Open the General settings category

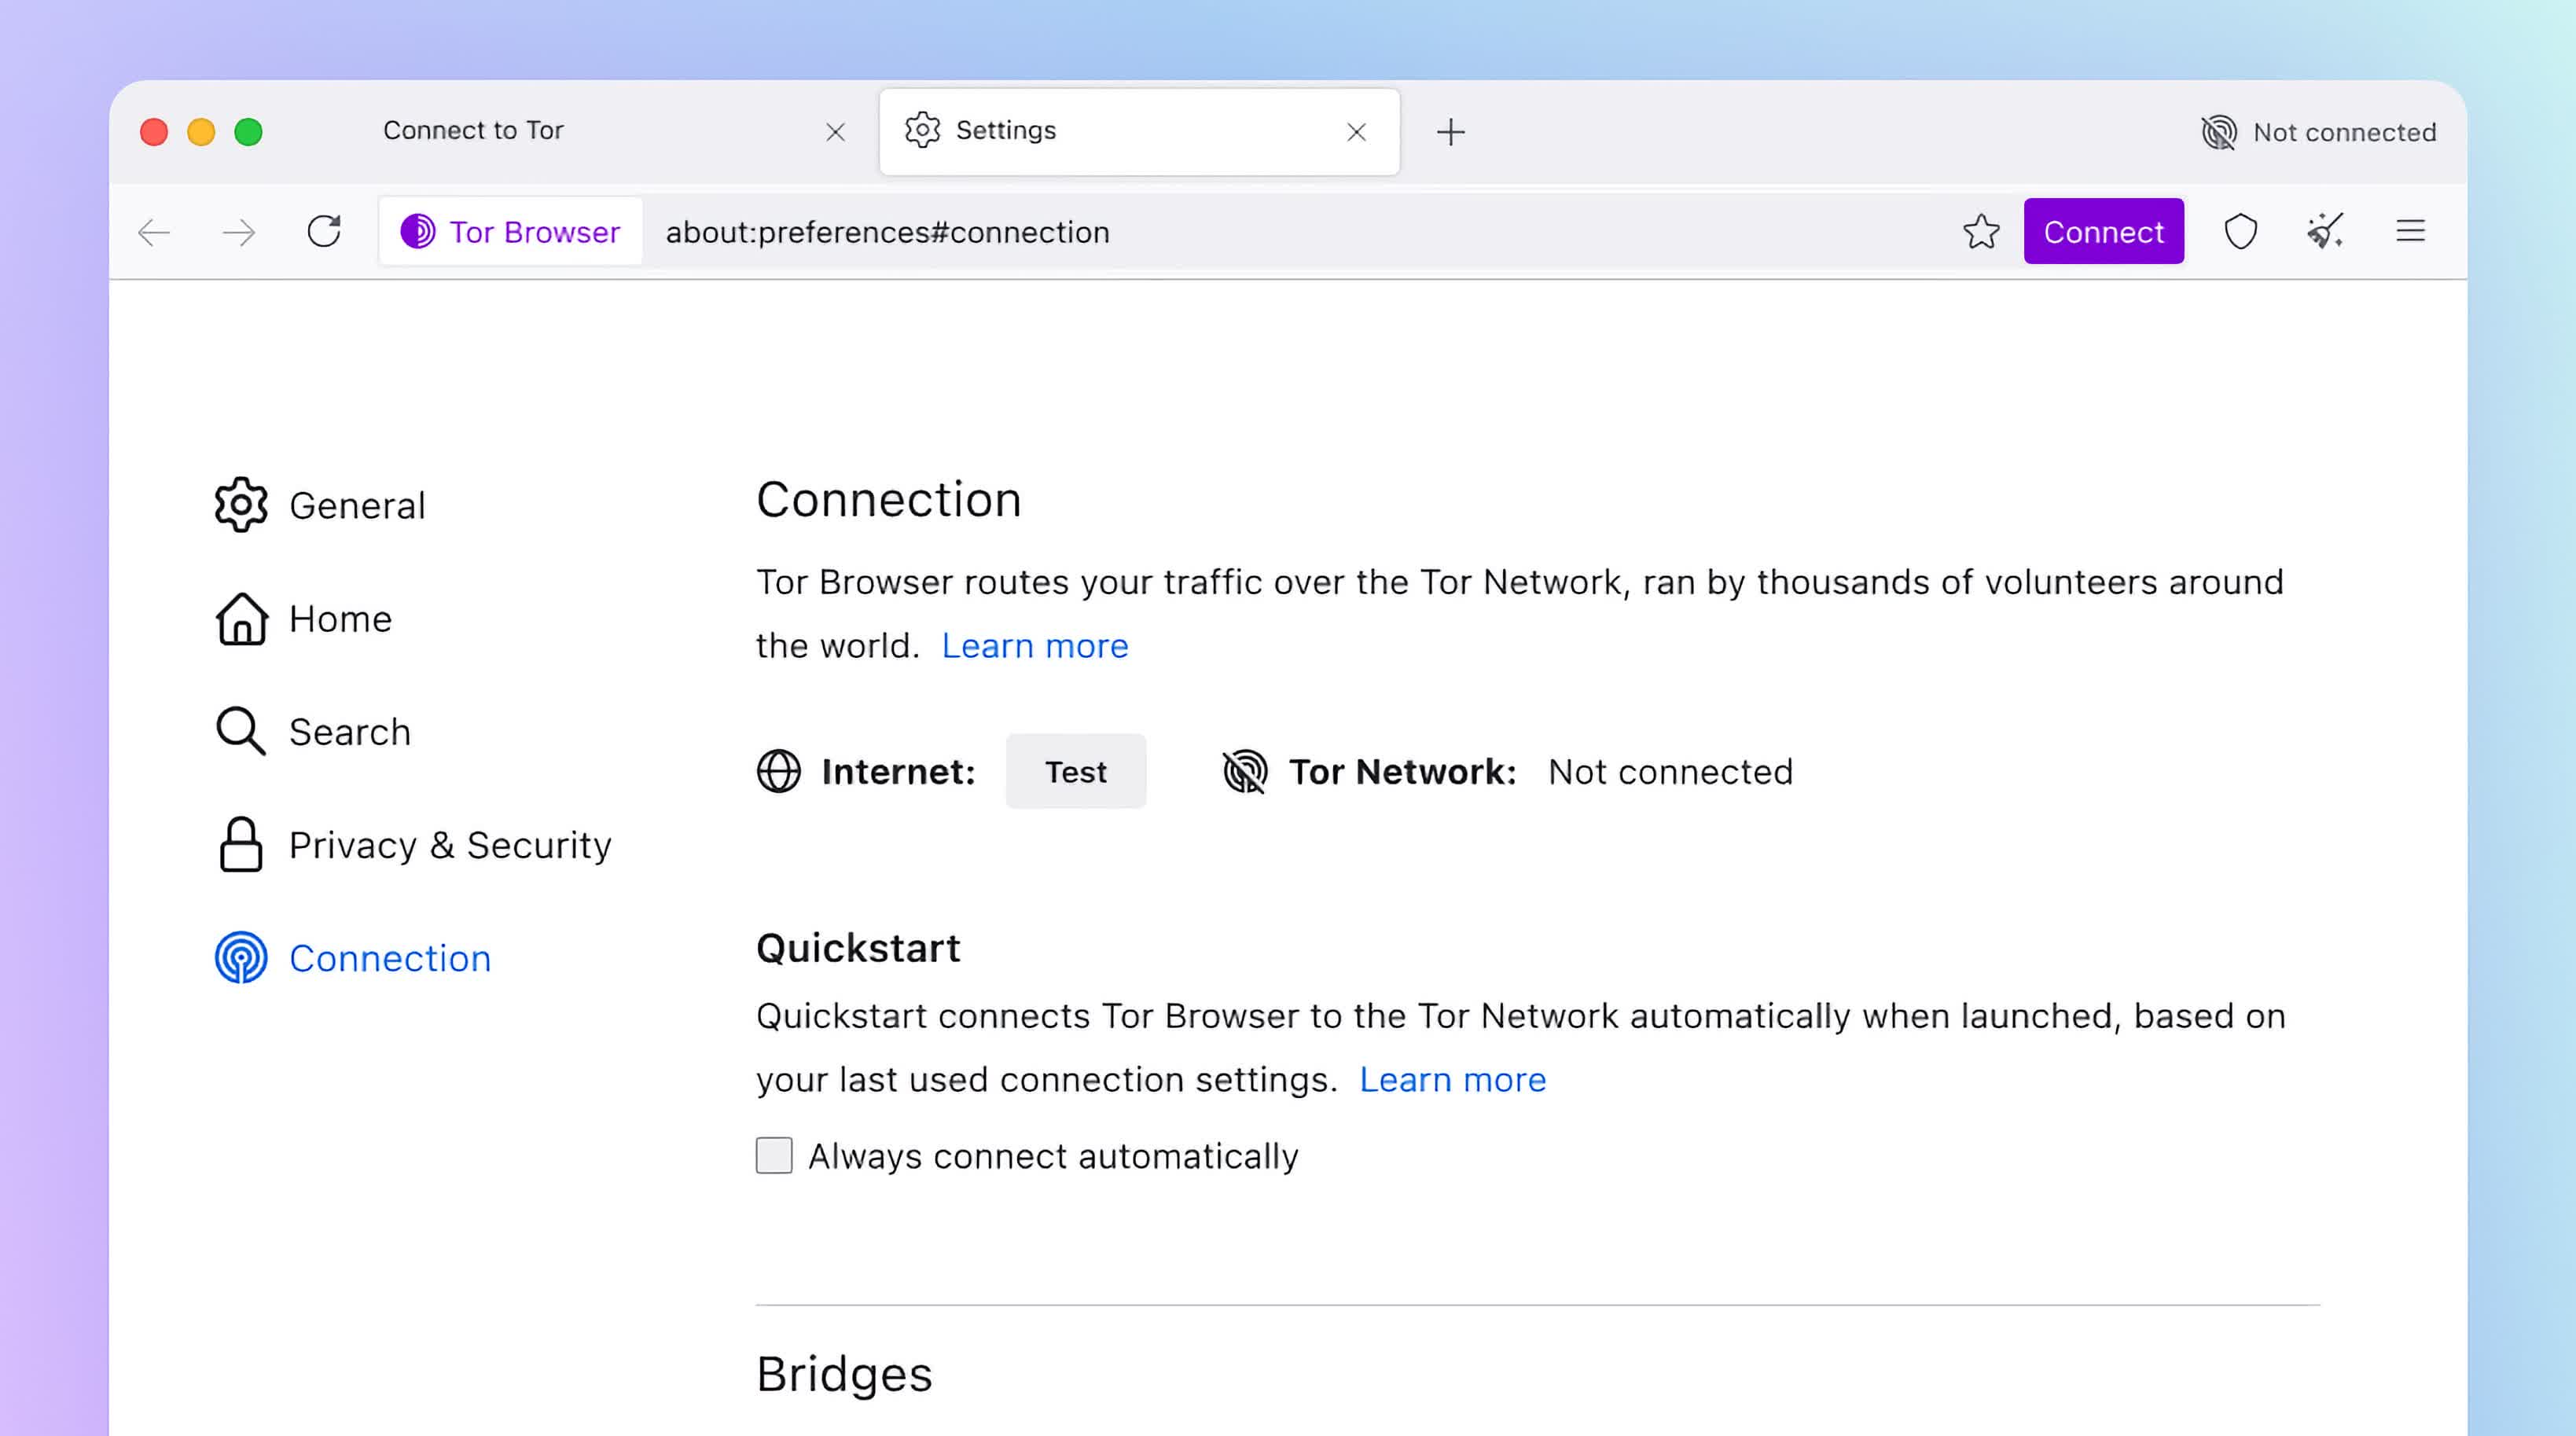click(321, 506)
